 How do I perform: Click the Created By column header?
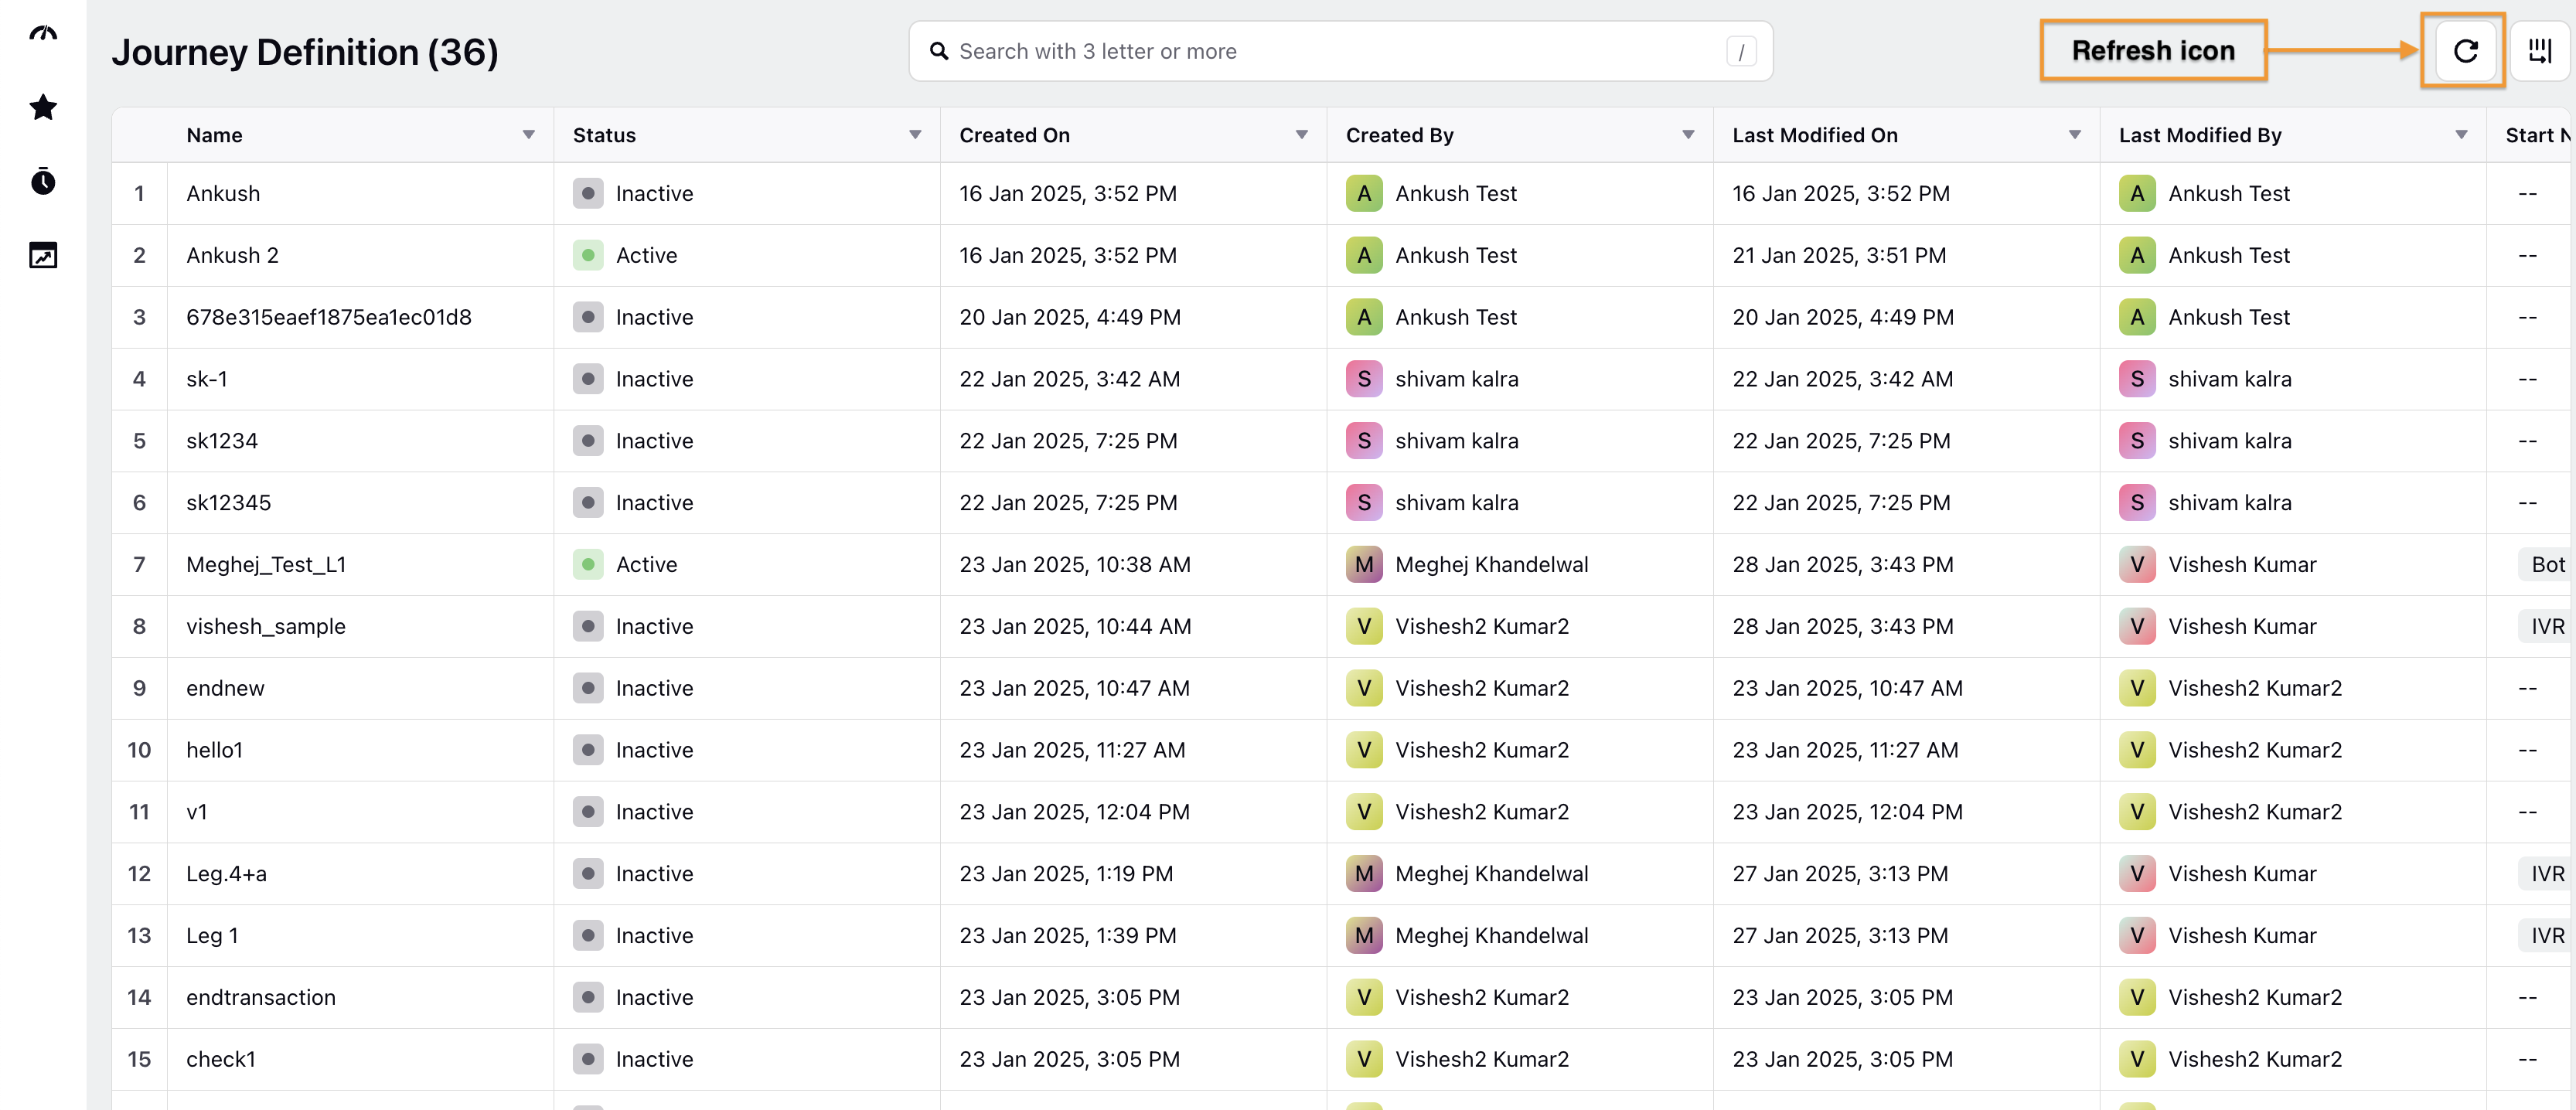pos(1399,135)
